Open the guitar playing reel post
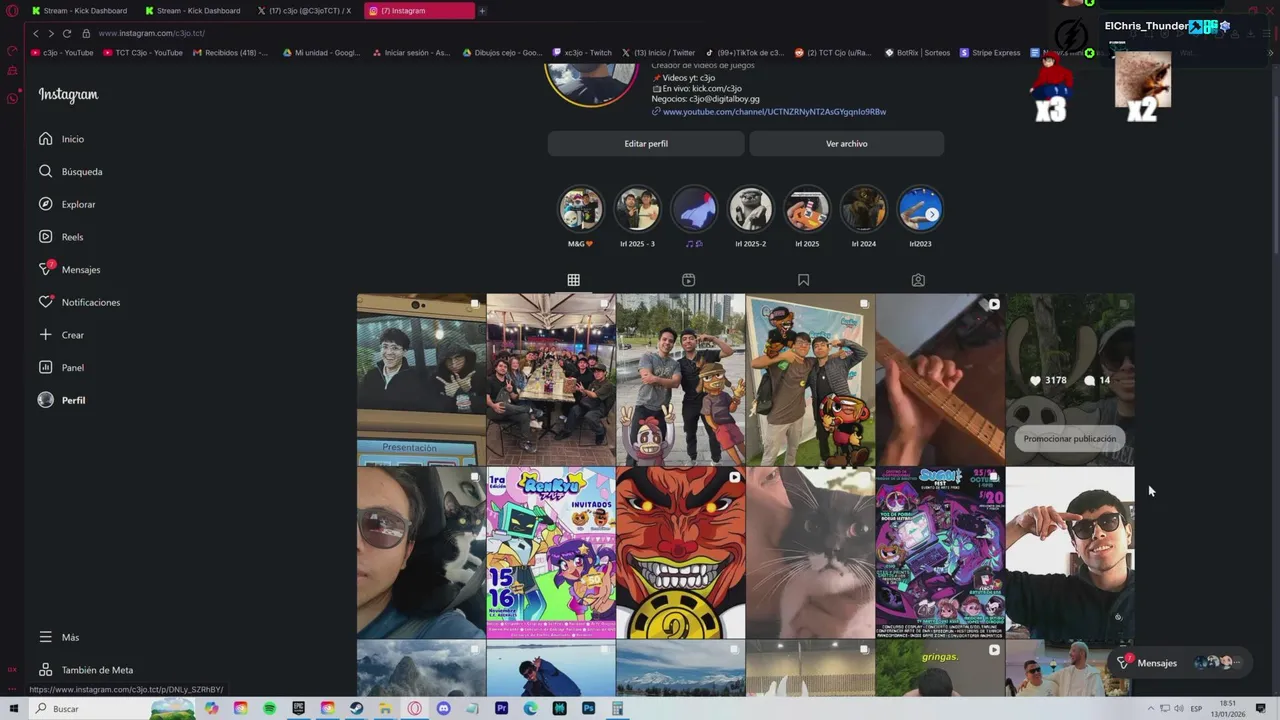 940,380
